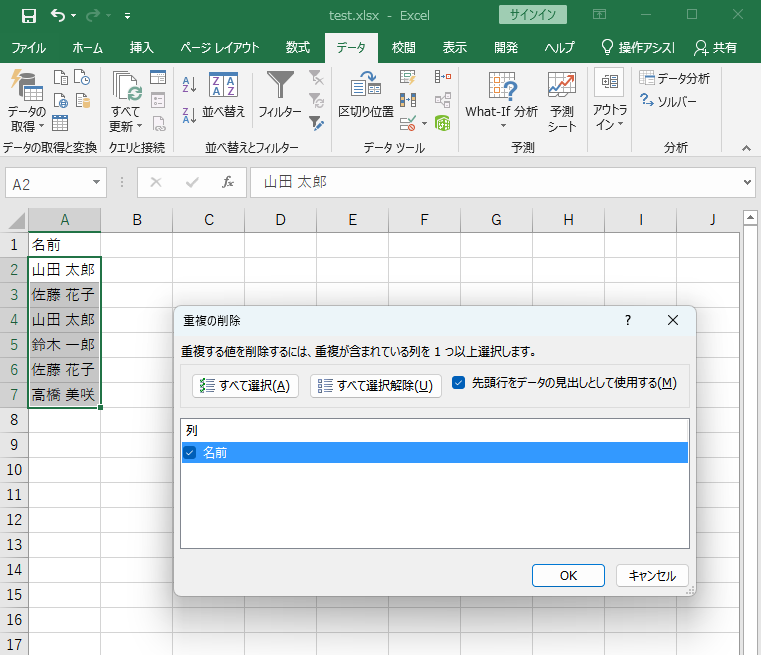Toggle 先頭行をデータの見出しとして使用する checkbox
The width and height of the screenshot is (761, 655).
pyautogui.click(x=458, y=383)
